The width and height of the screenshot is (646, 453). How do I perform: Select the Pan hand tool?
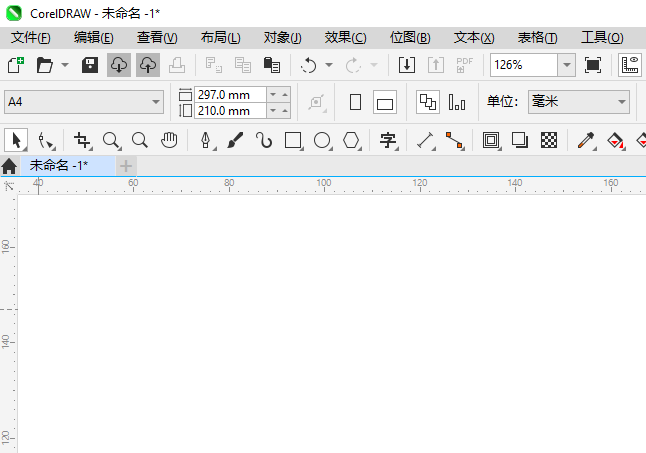tap(169, 140)
